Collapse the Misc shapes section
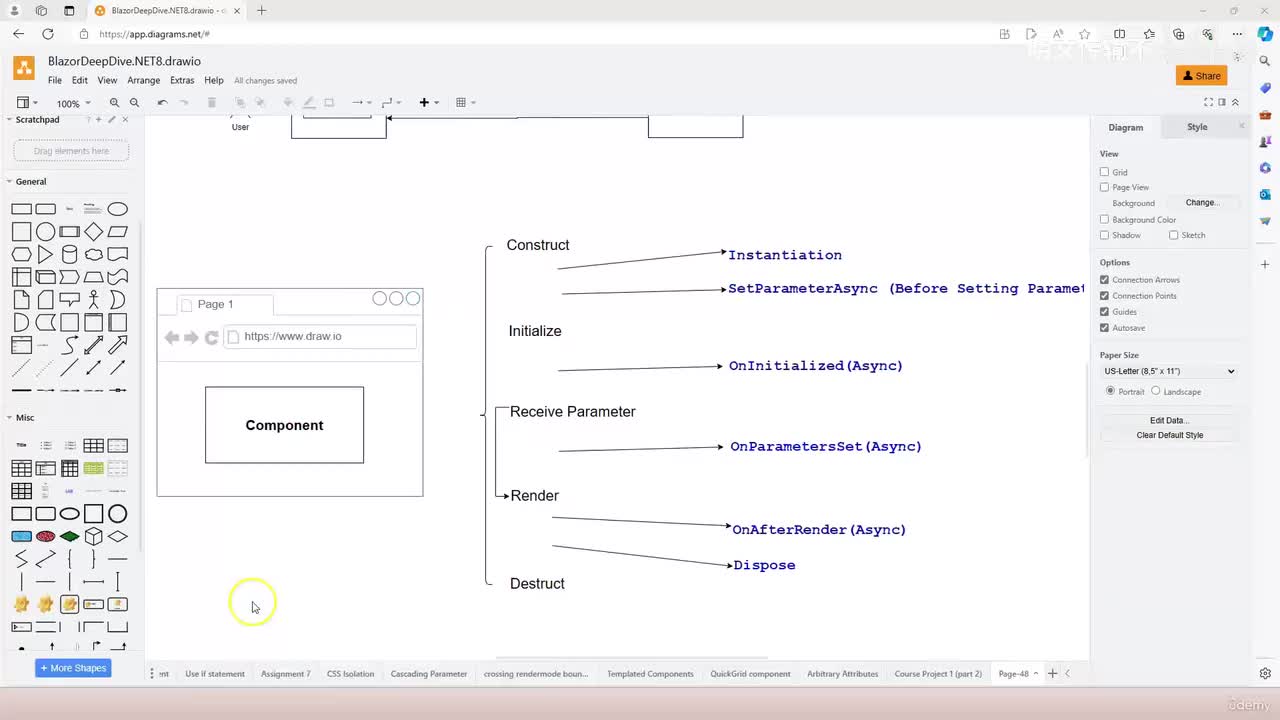Image resolution: width=1280 pixels, height=720 pixels. coord(24,418)
